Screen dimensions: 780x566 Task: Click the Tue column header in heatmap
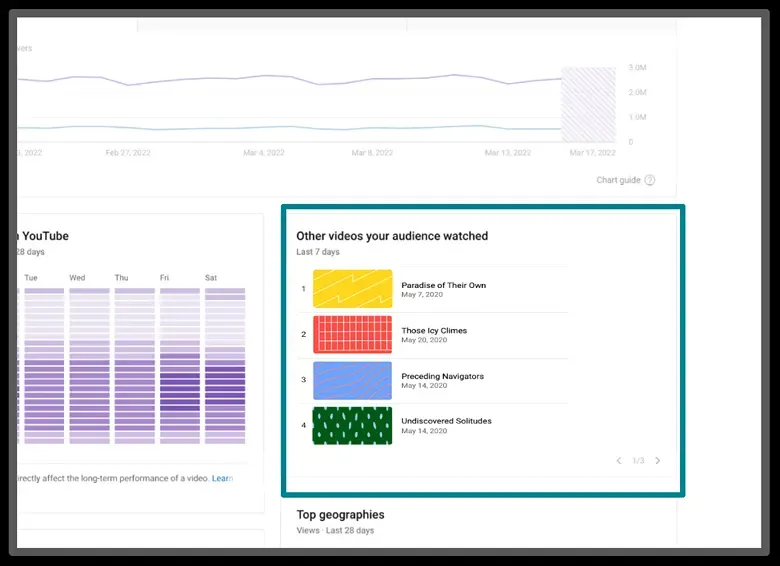(31, 278)
